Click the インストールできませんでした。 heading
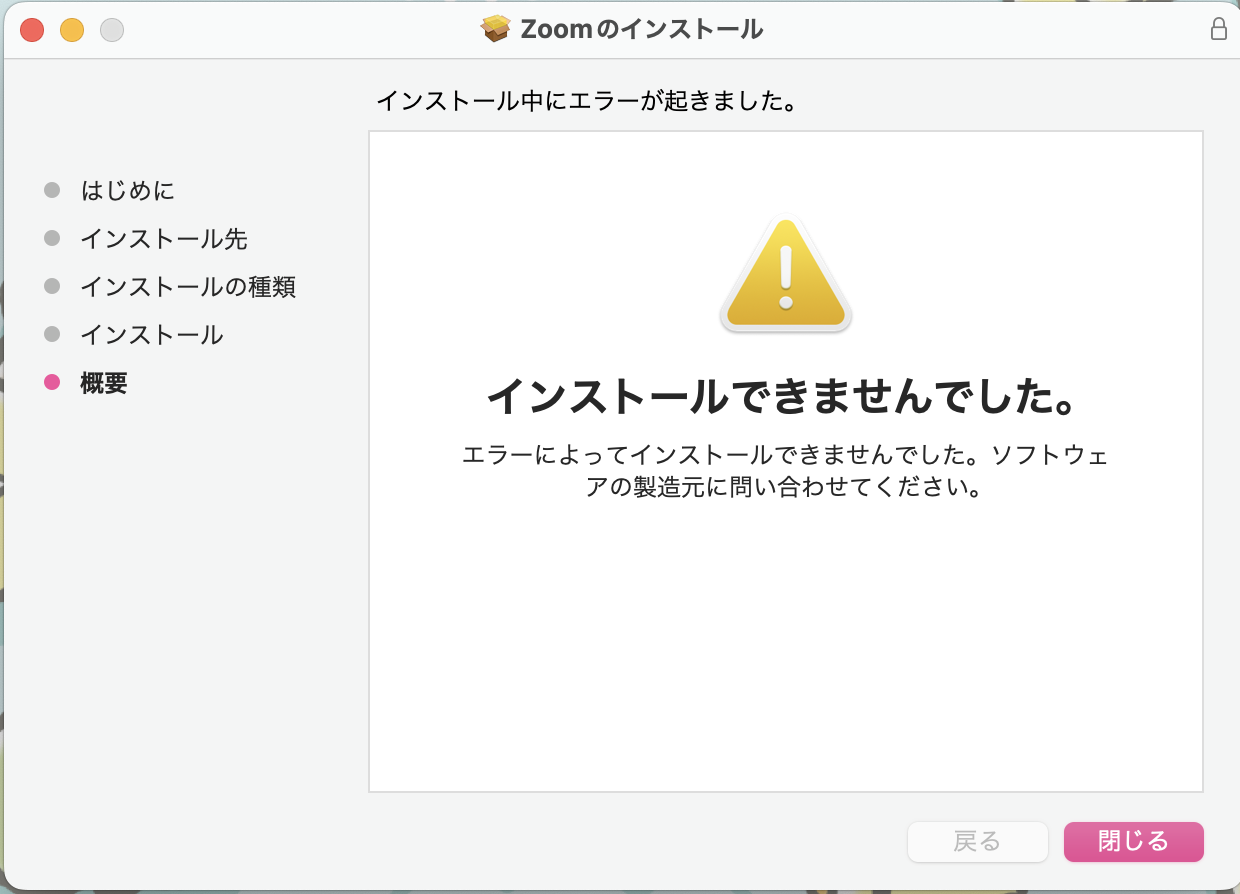 tap(786, 397)
